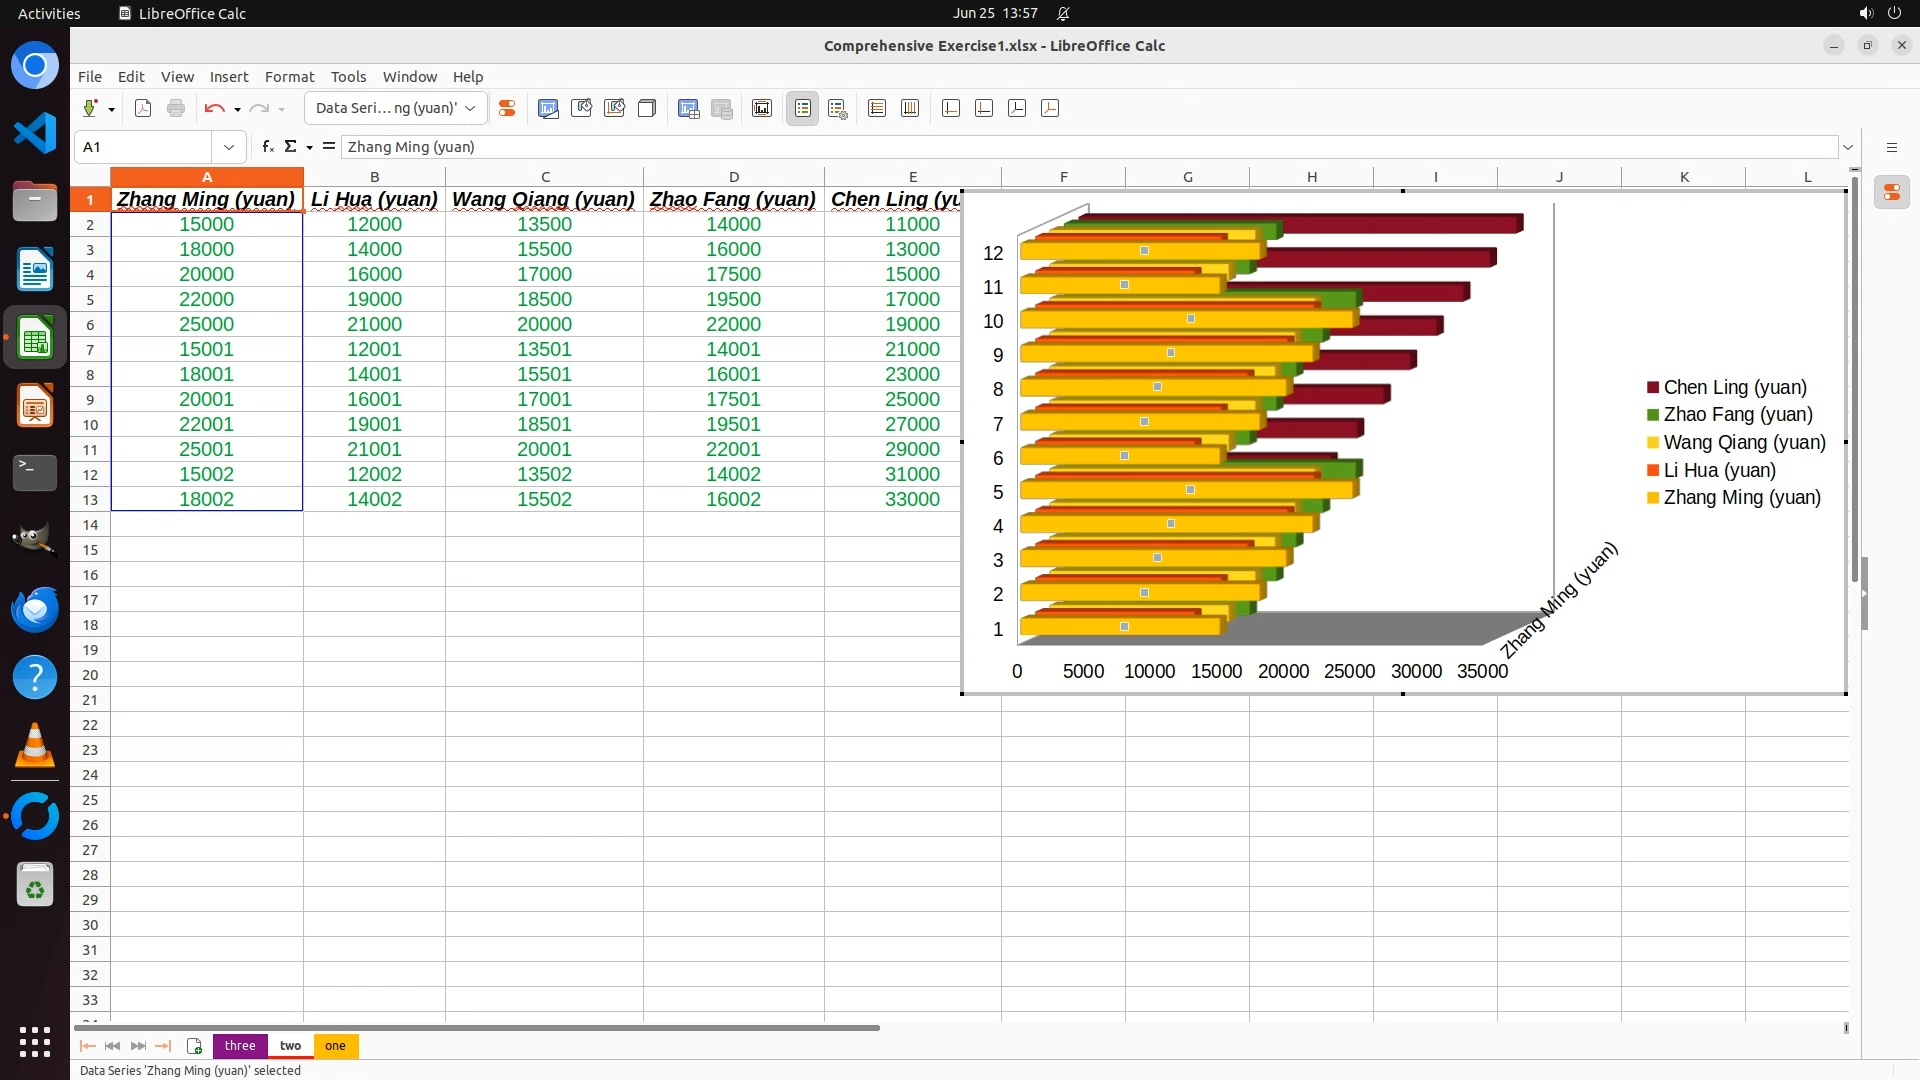Click the All Axes toolbar icon
The height and width of the screenshot is (1080, 1920).
[1050, 109]
